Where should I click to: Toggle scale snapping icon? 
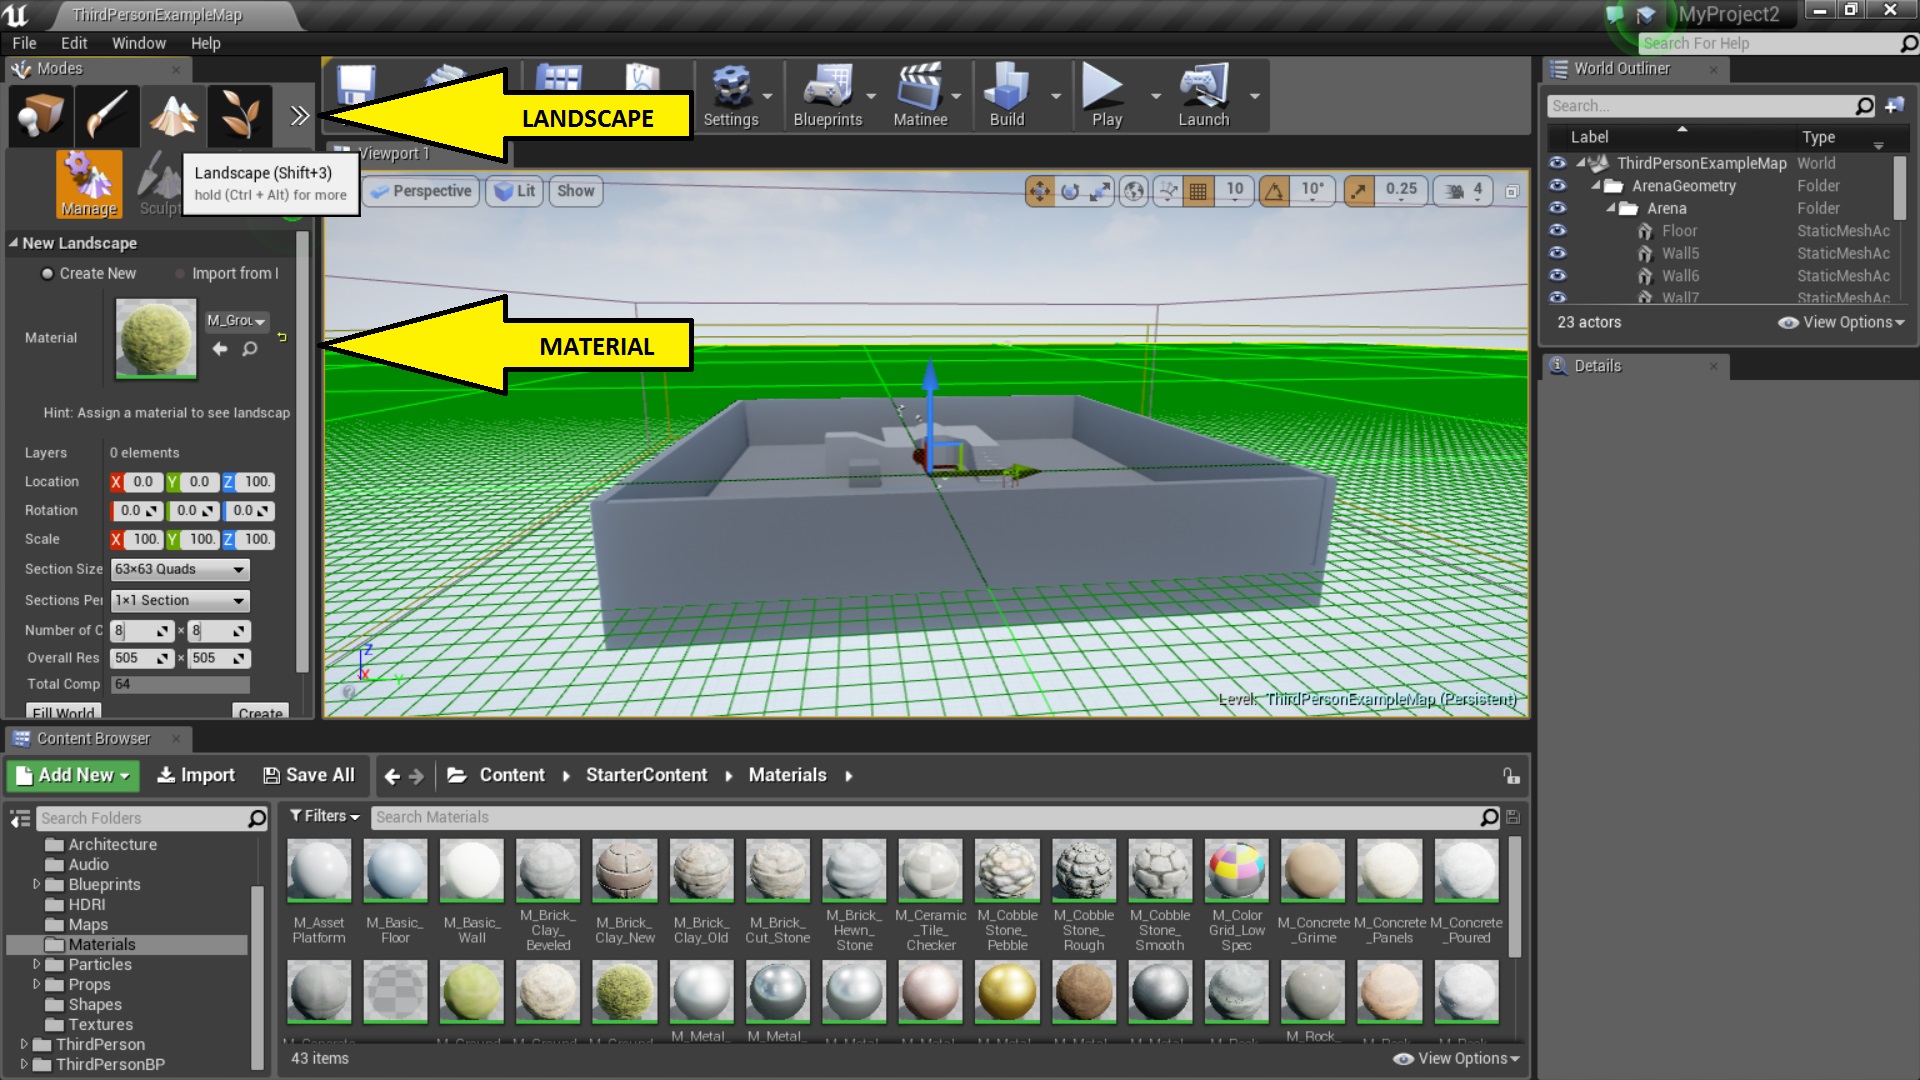[1358, 191]
